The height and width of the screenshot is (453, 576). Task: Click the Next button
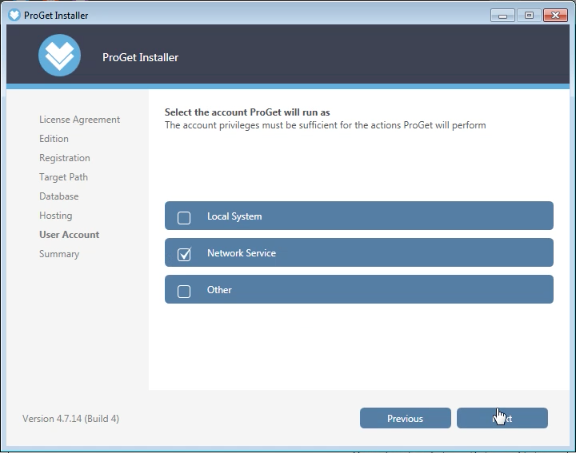pyautogui.click(x=502, y=418)
